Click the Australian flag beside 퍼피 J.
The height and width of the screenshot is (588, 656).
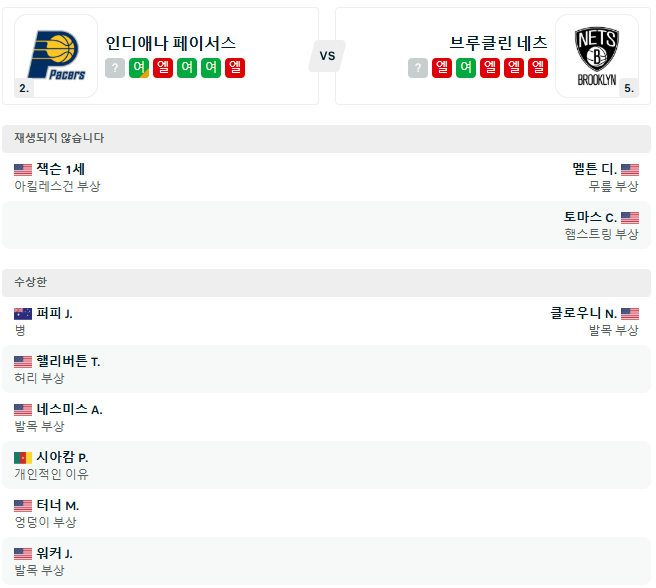[23, 314]
